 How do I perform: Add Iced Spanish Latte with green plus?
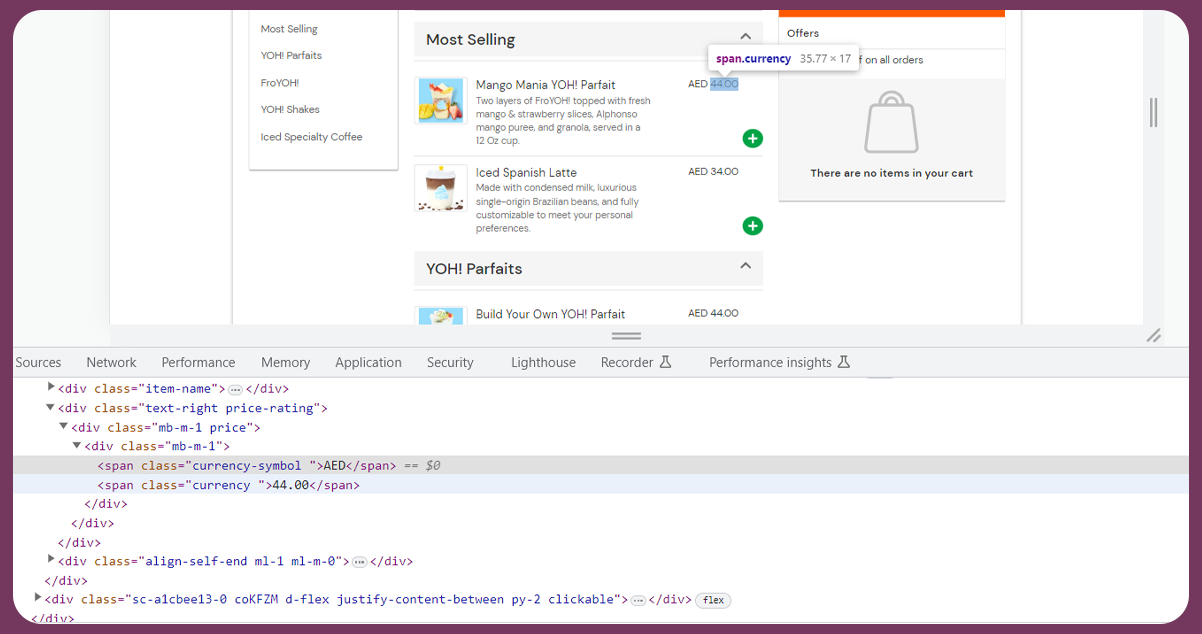[x=752, y=226]
